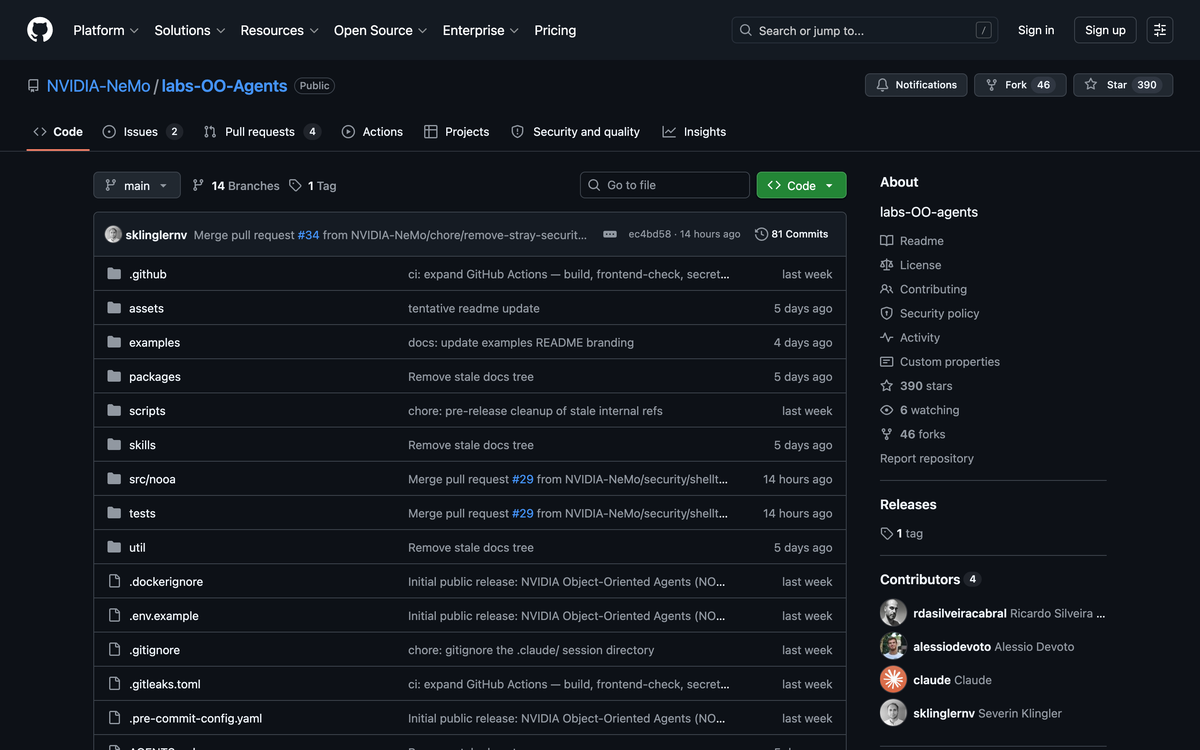View the 1 Tag link next to Branches
This screenshot has height=750, width=1200.
click(313, 186)
